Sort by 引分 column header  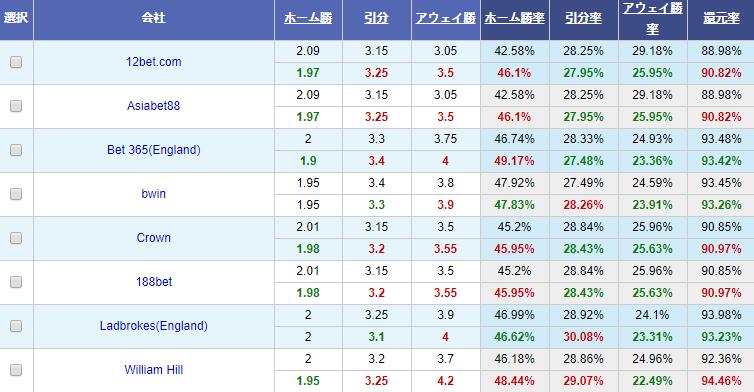coord(376,18)
